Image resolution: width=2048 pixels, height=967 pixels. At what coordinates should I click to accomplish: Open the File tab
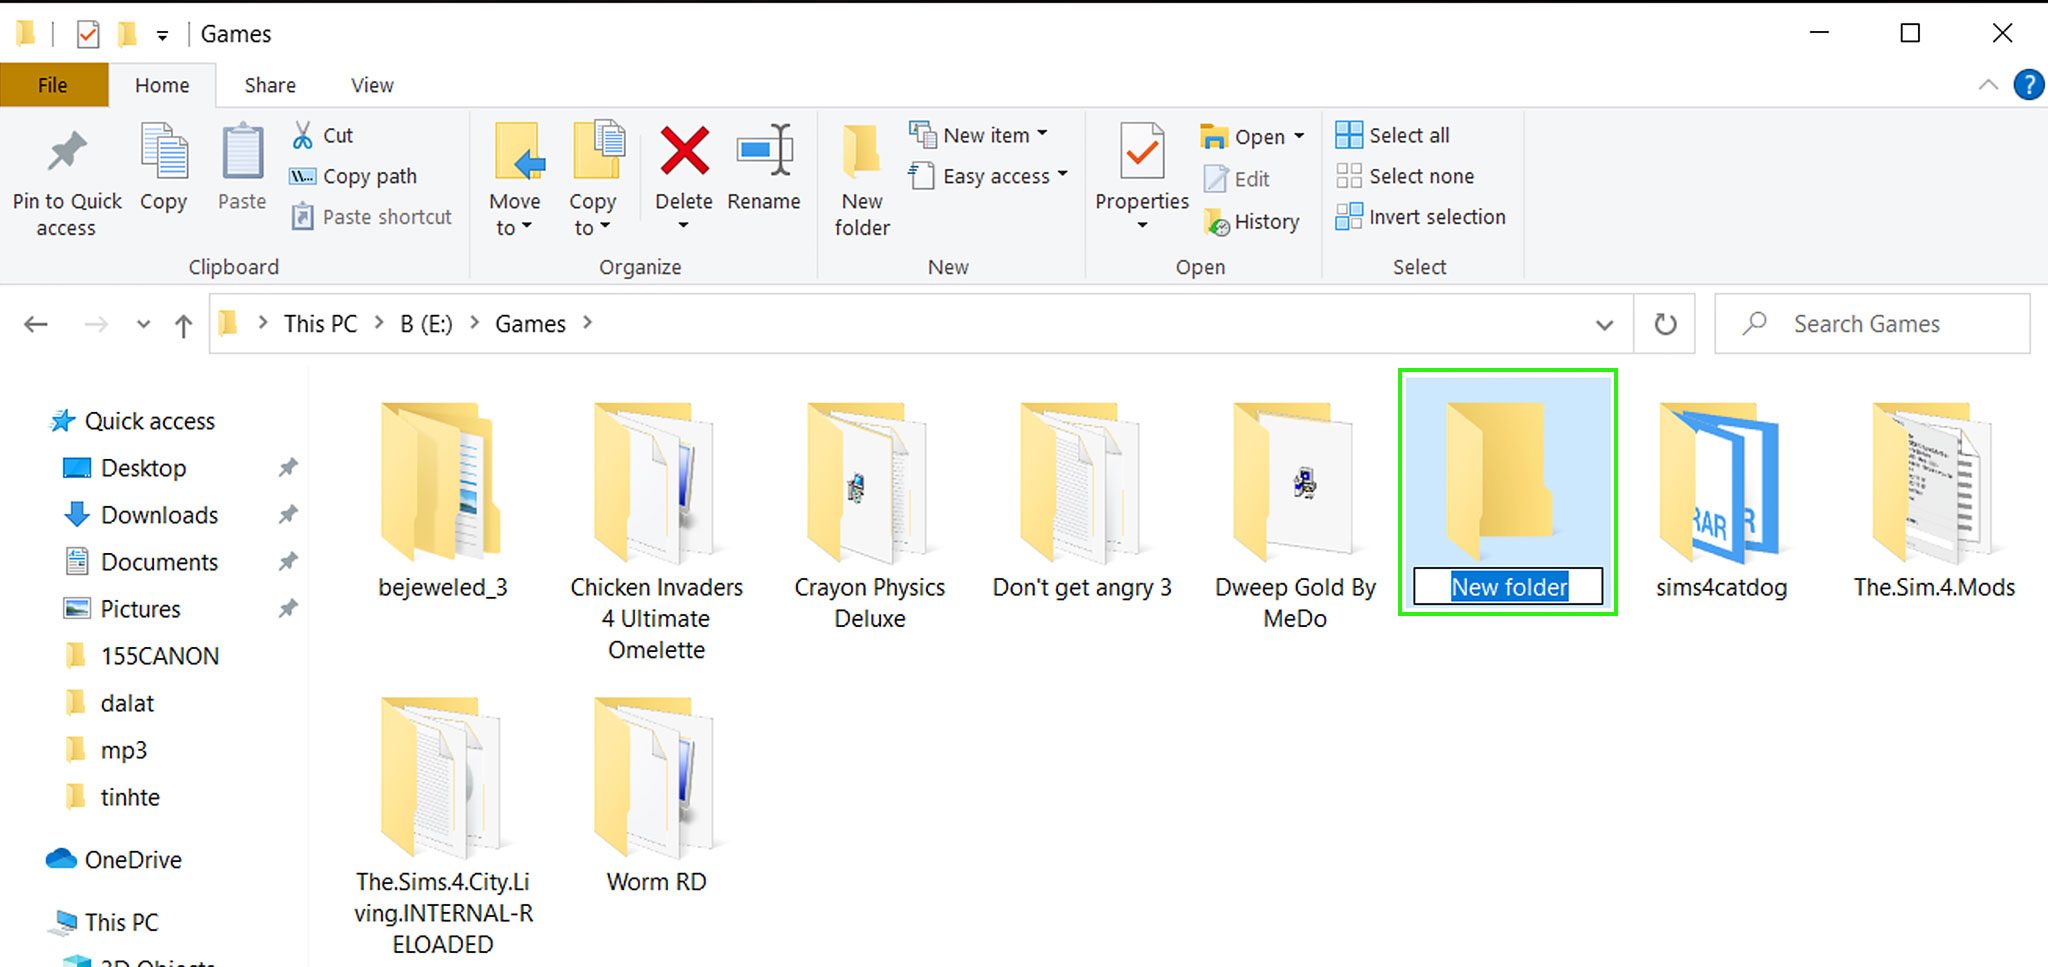tap(53, 85)
